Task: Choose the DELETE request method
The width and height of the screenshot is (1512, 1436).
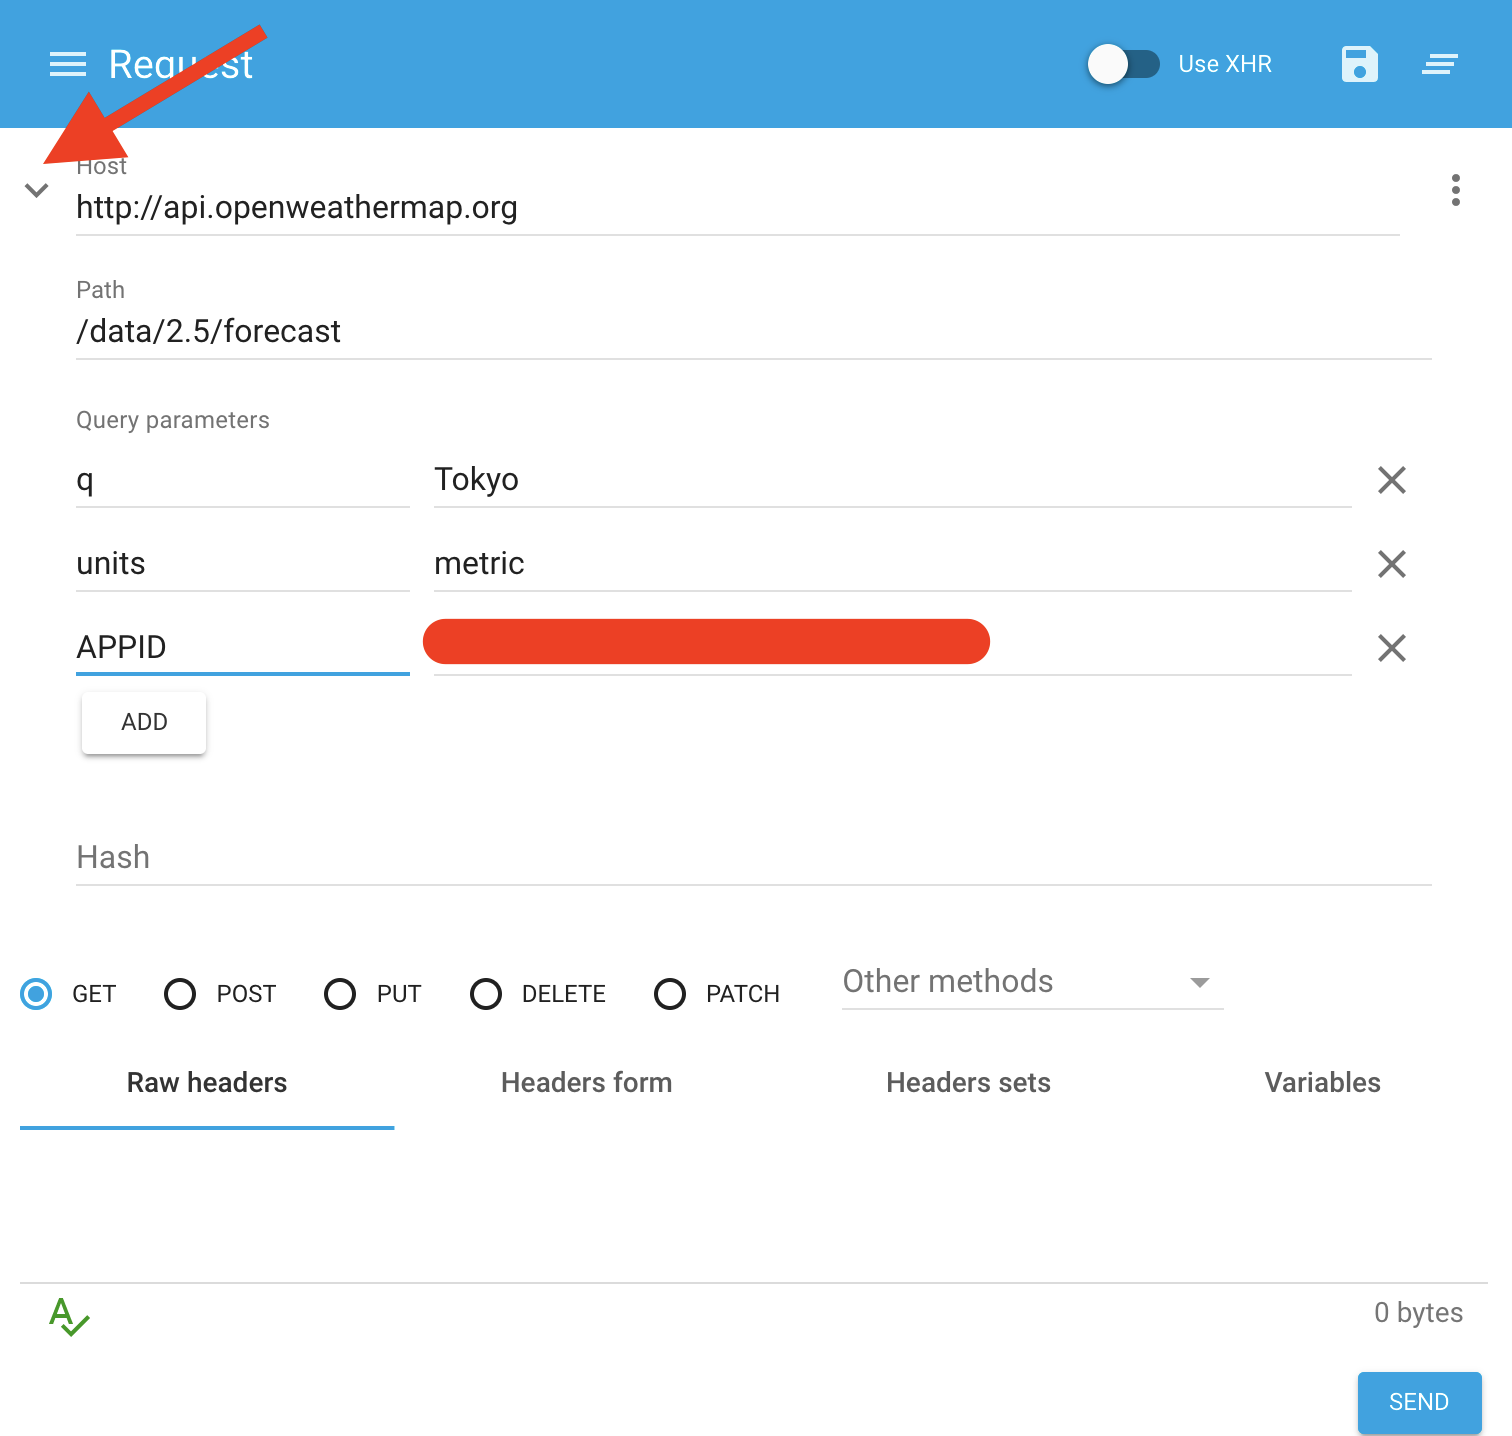Action: click(486, 994)
